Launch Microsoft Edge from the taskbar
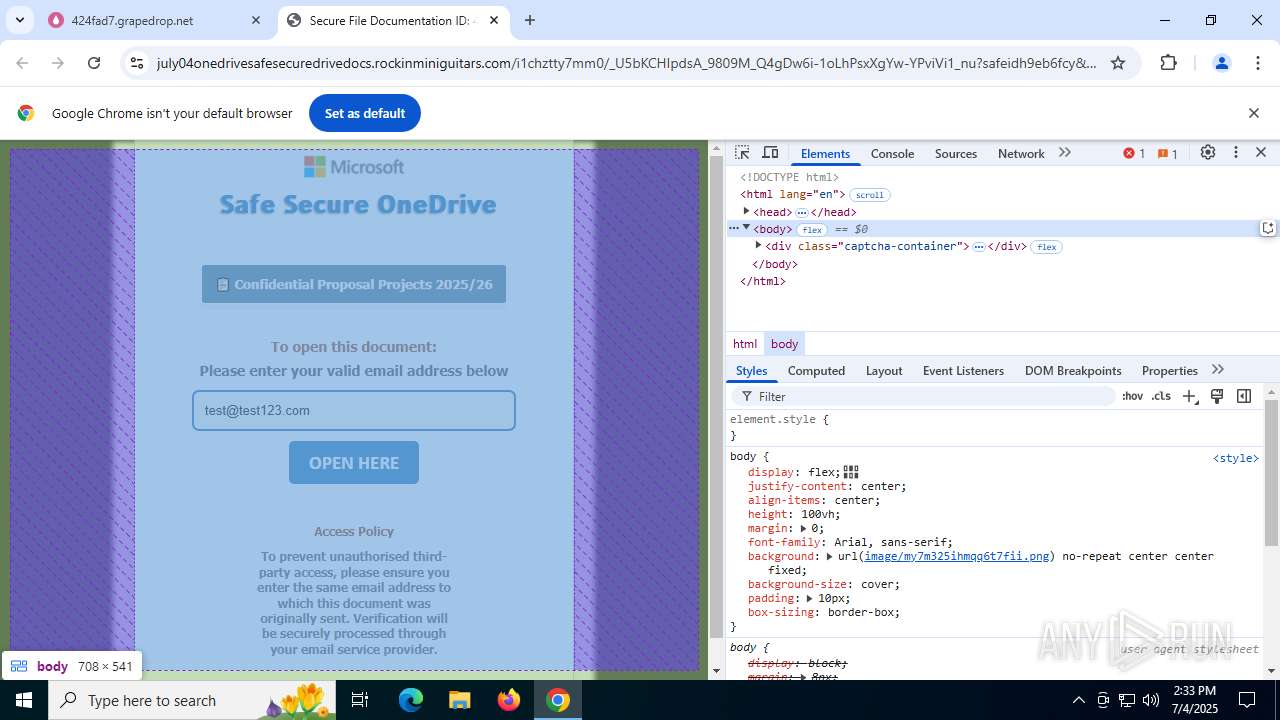The width and height of the screenshot is (1280, 720). pyautogui.click(x=411, y=700)
